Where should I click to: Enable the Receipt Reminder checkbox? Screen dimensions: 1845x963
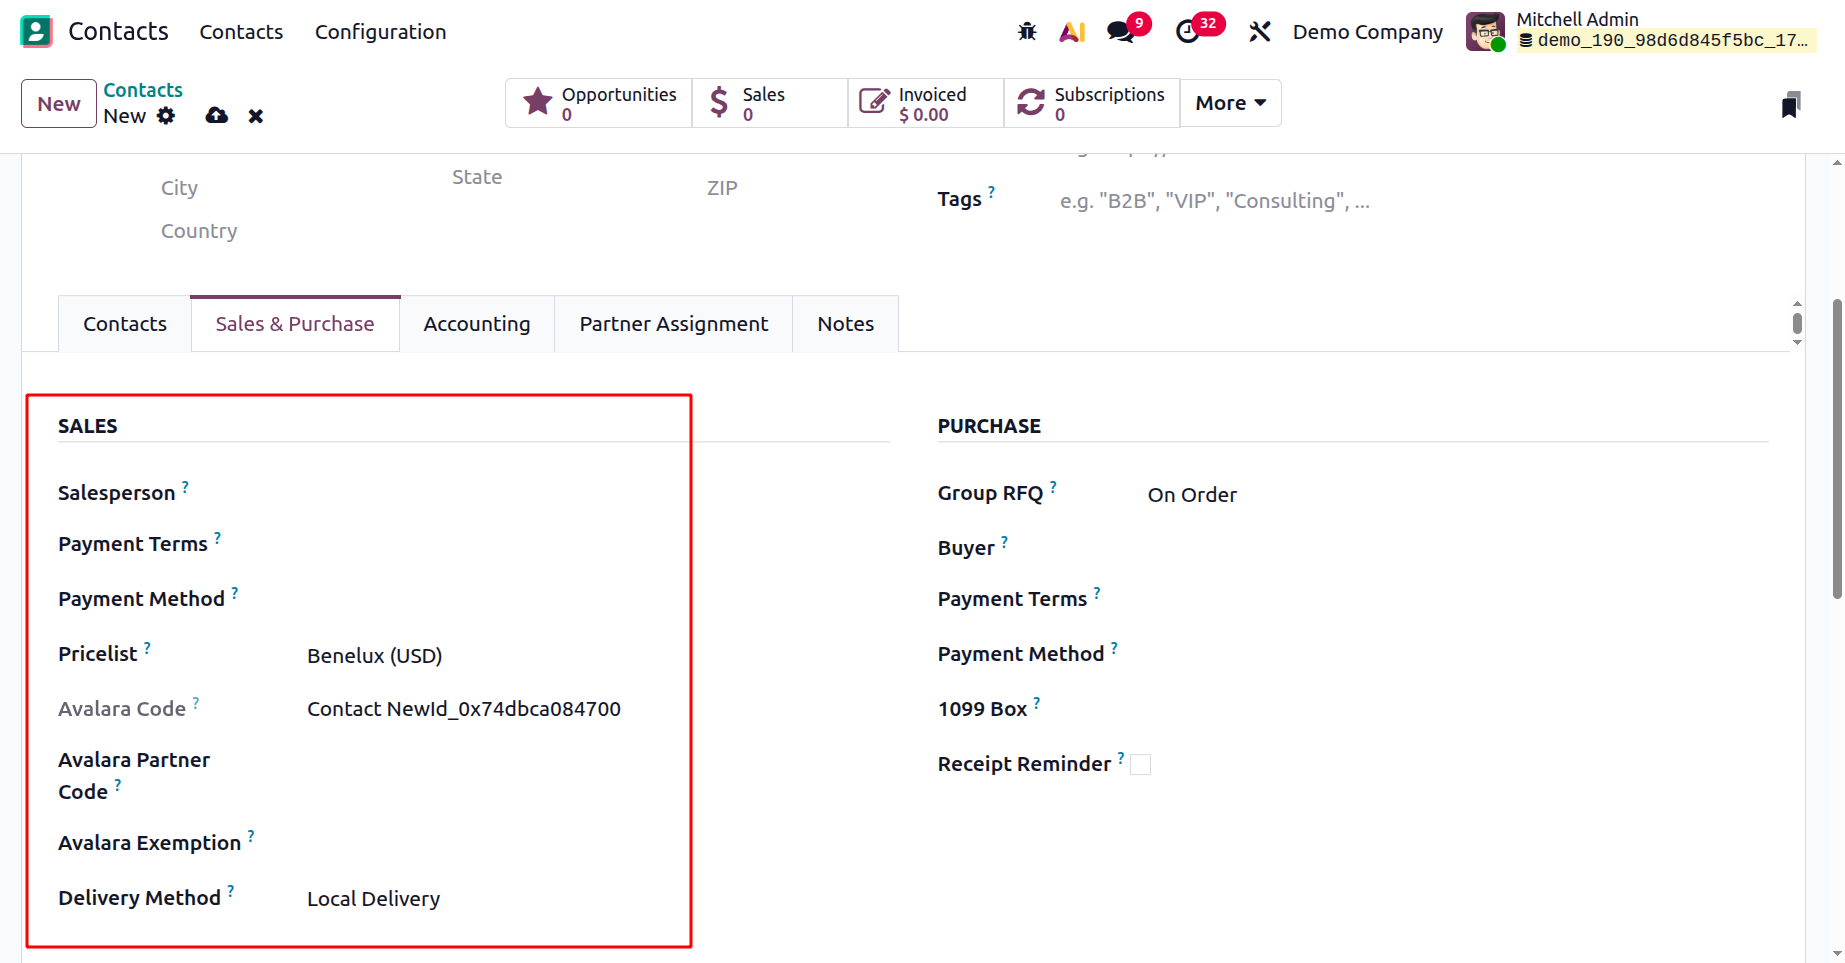[x=1140, y=765]
